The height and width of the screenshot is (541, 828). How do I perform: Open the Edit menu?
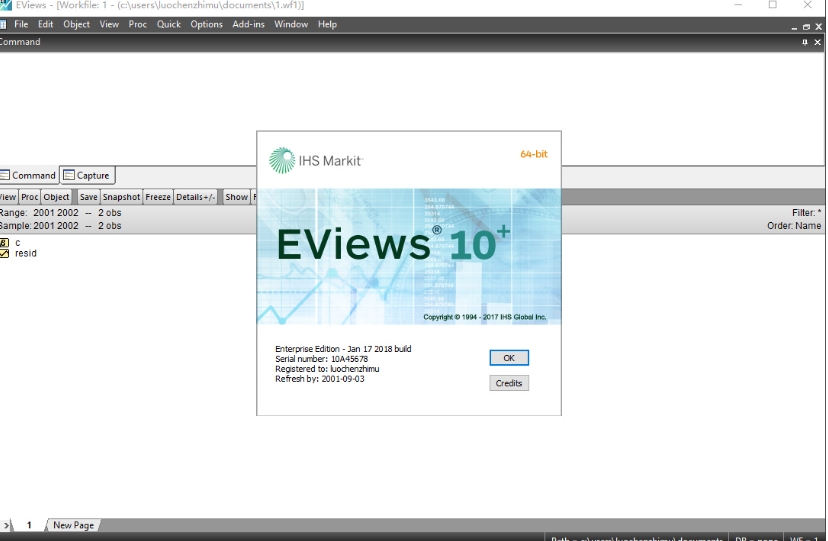point(45,24)
